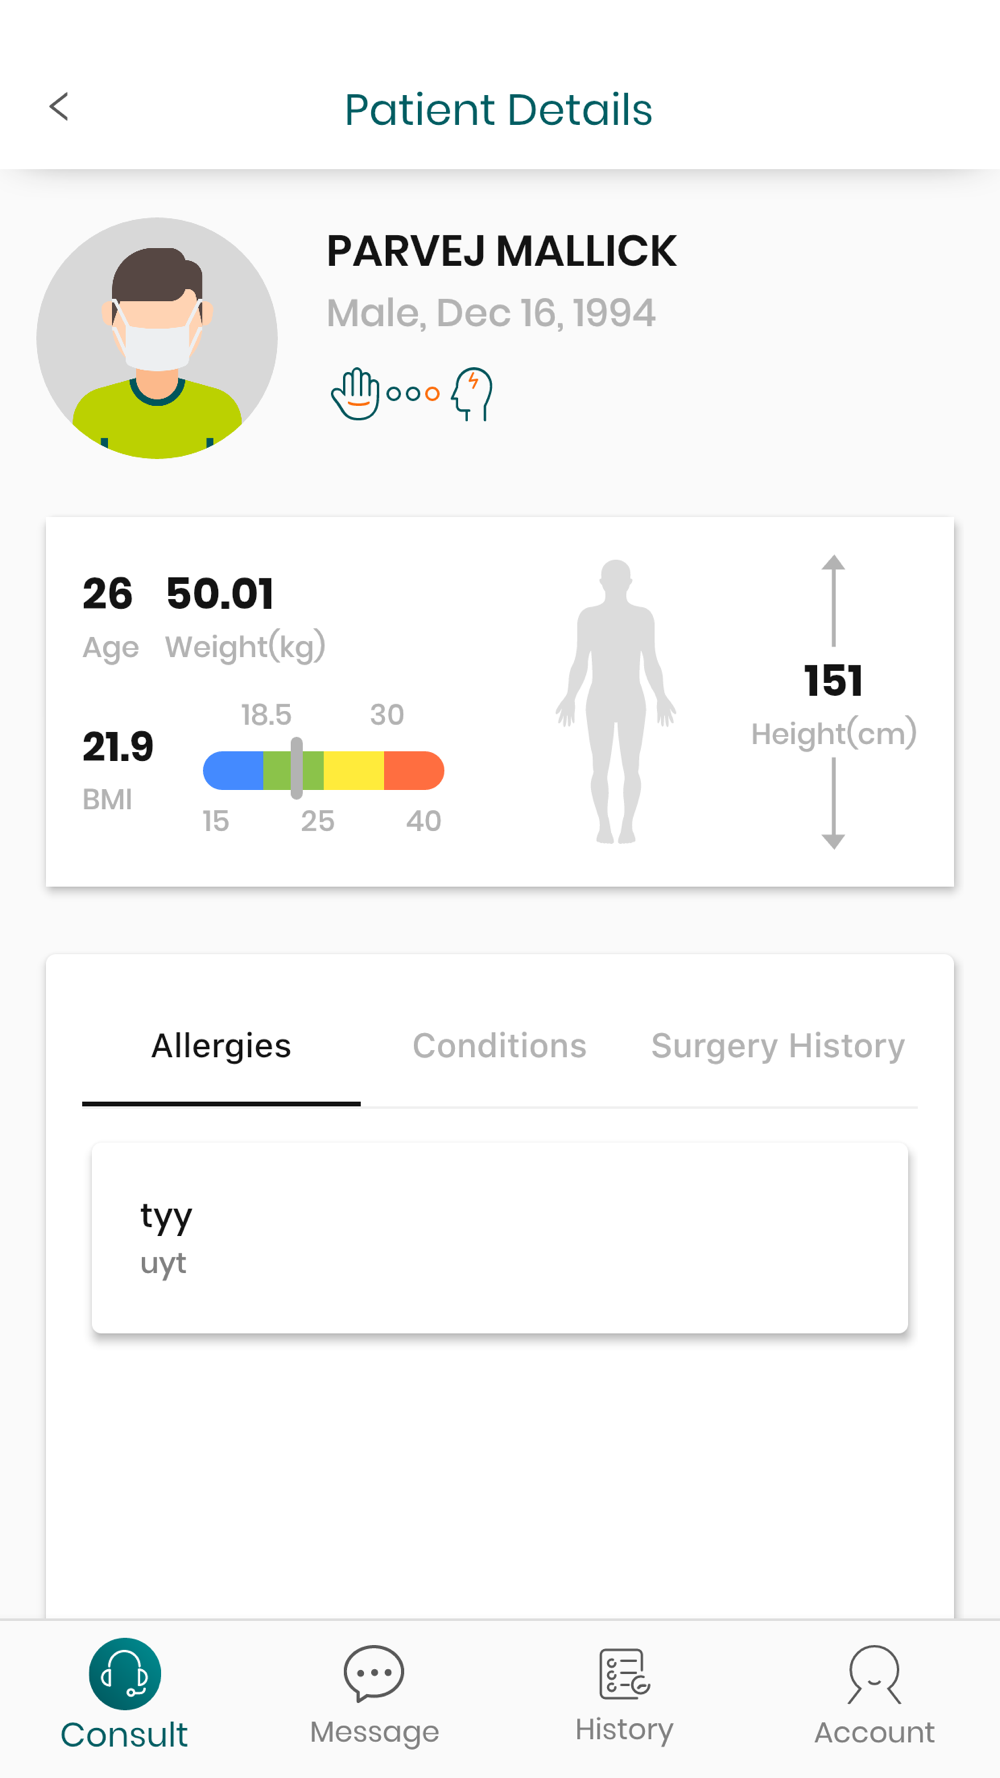Tap the BMI color scale indicator
Viewport: 1000px width, 1778px height.
click(323, 770)
